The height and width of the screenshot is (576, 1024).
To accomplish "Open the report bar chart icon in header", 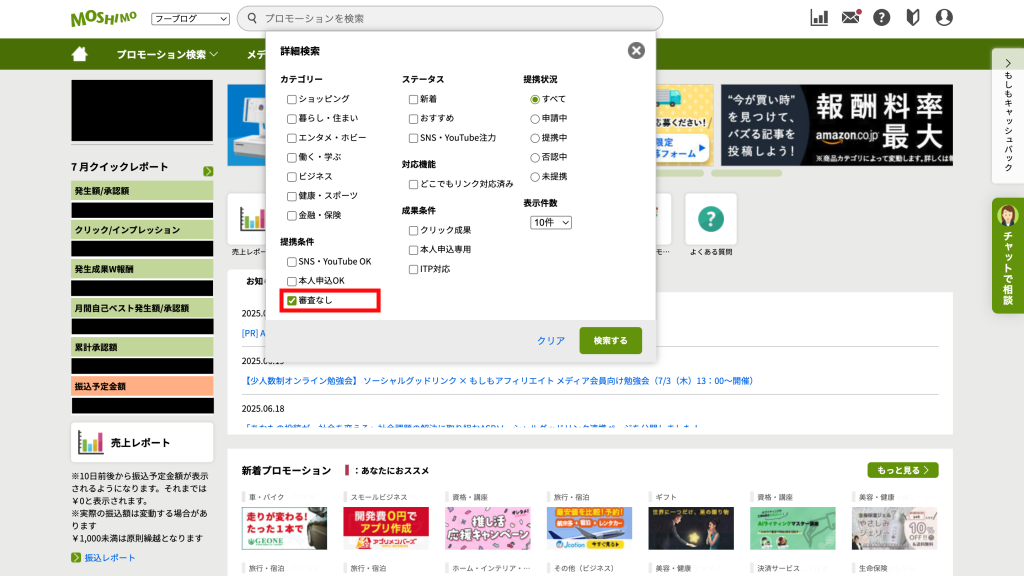I will pyautogui.click(x=819, y=18).
